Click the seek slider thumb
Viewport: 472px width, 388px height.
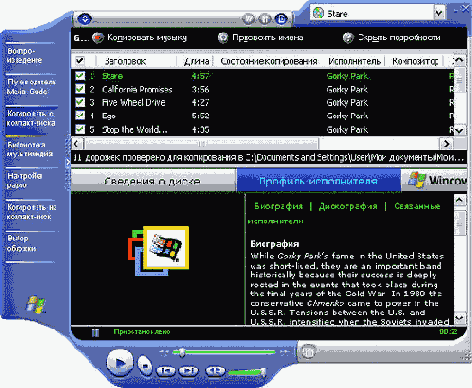tap(181, 352)
